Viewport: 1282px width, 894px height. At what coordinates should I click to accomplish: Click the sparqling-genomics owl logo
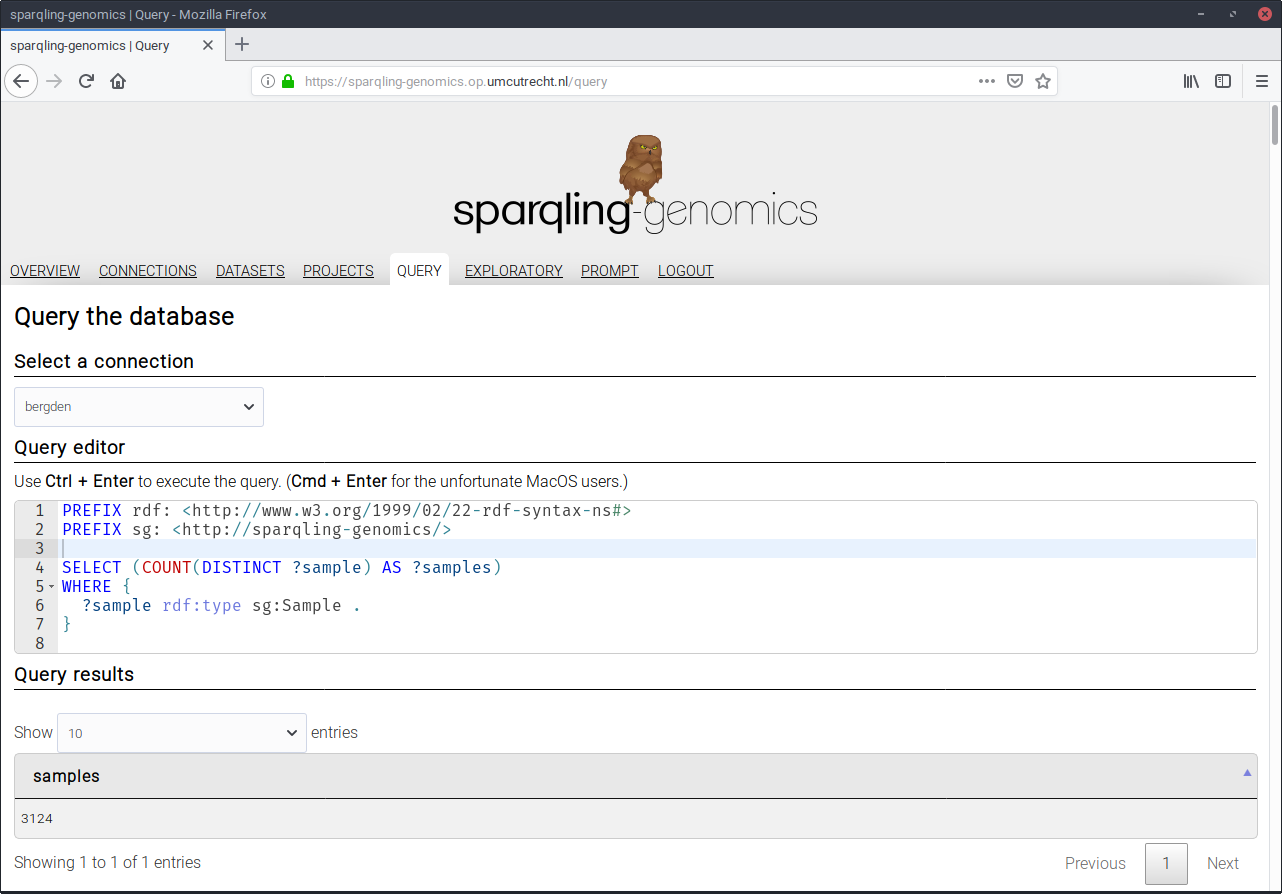635,185
